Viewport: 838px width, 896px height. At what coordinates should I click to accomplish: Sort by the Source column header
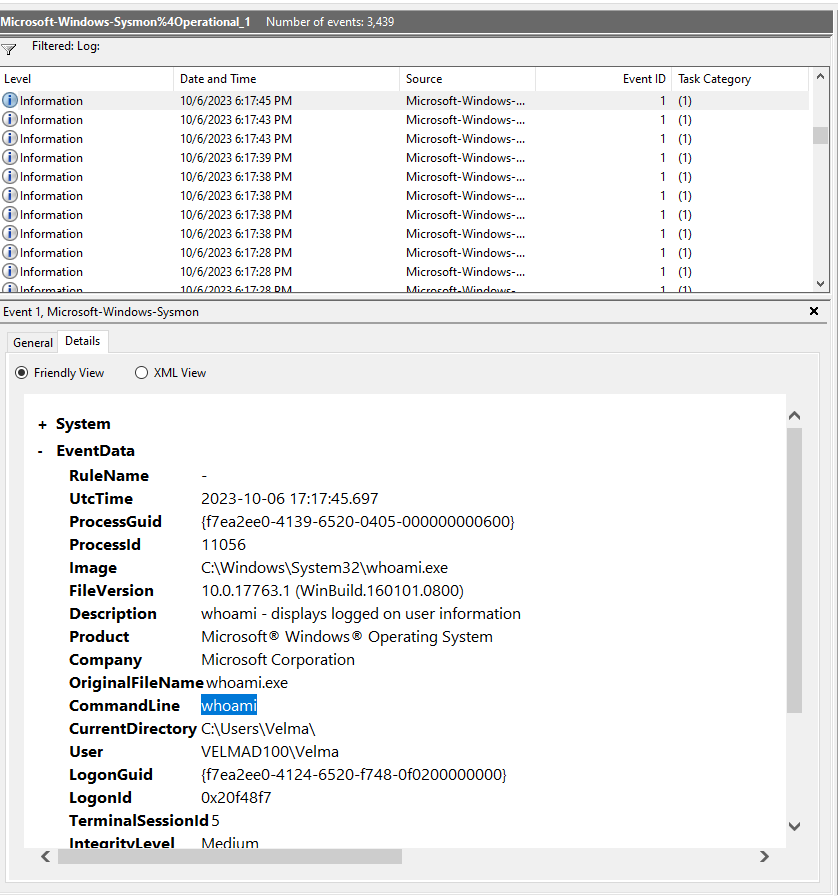coord(468,79)
